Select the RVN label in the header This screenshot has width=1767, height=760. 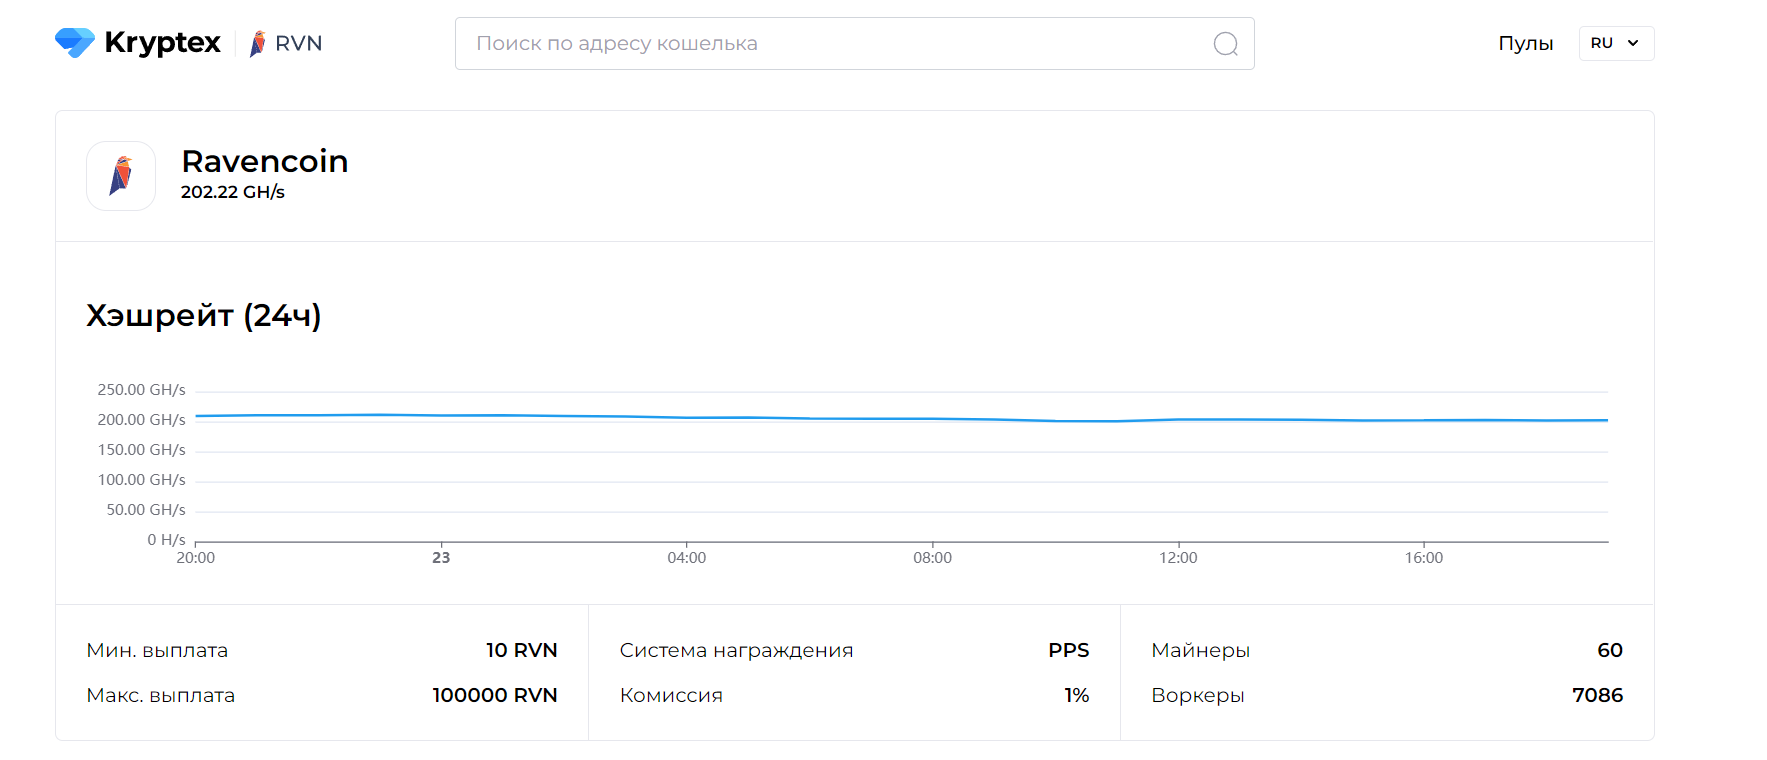tap(298, 44)
